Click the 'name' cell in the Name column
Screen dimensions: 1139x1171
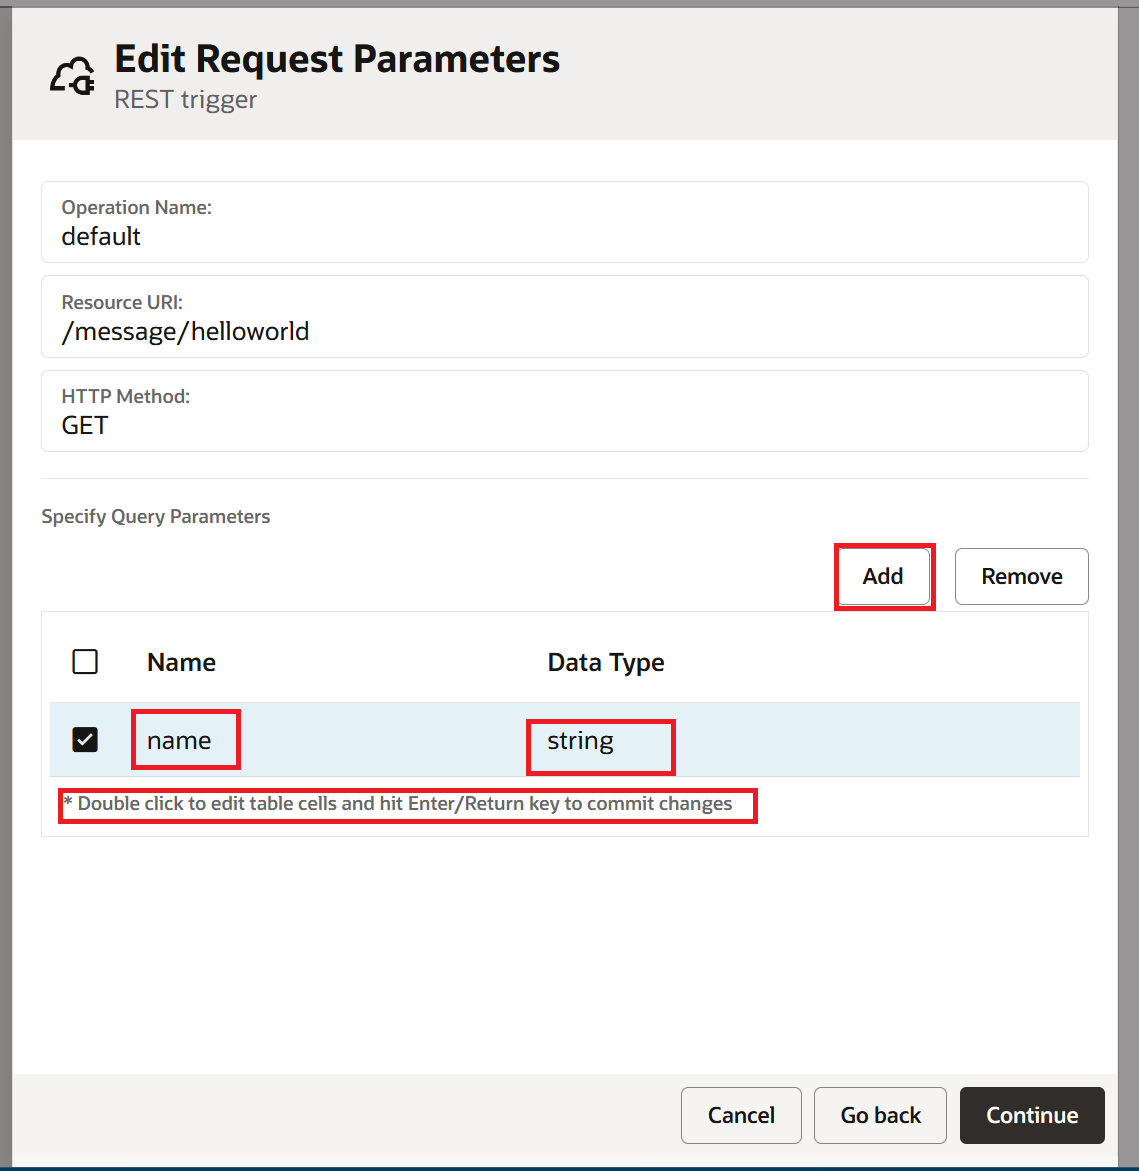[x=180, y=741]
